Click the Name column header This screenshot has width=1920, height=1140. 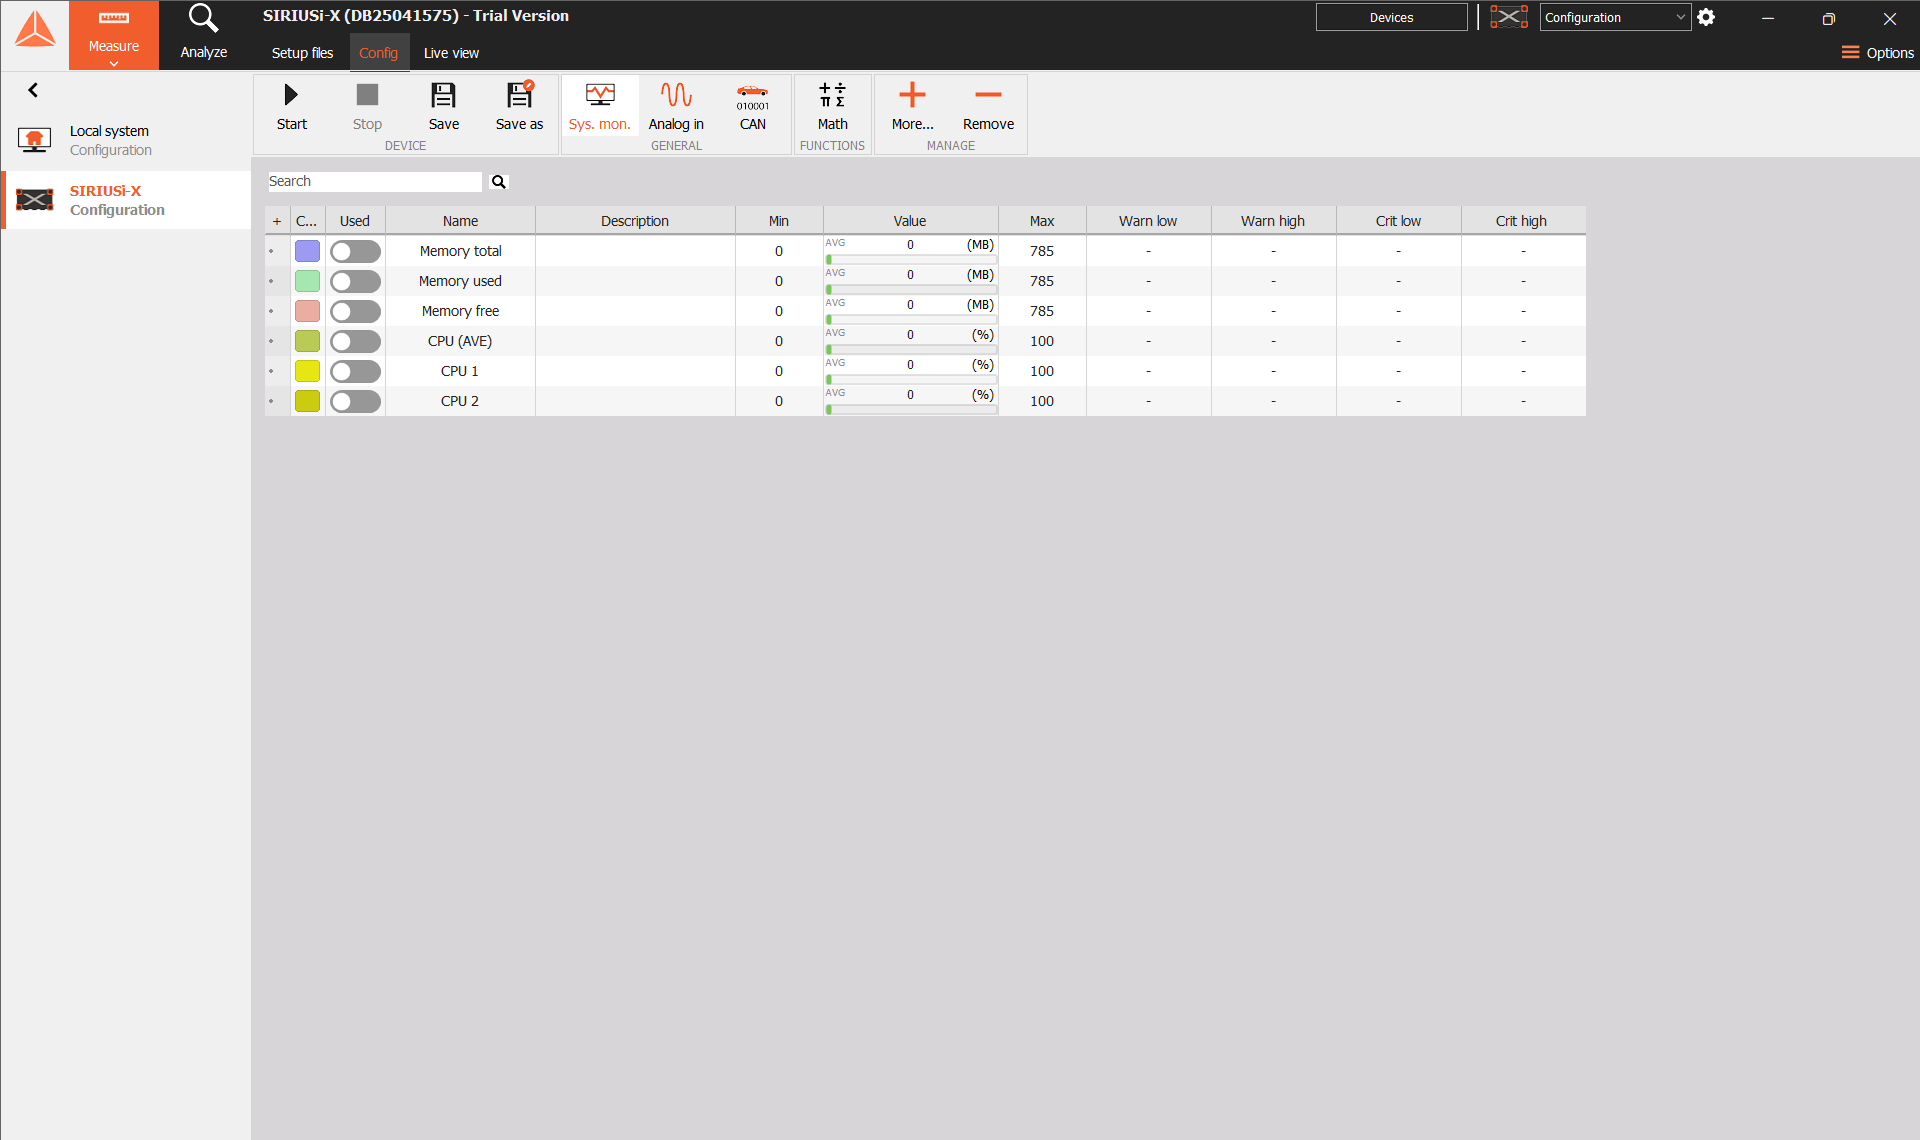point(460,221)
